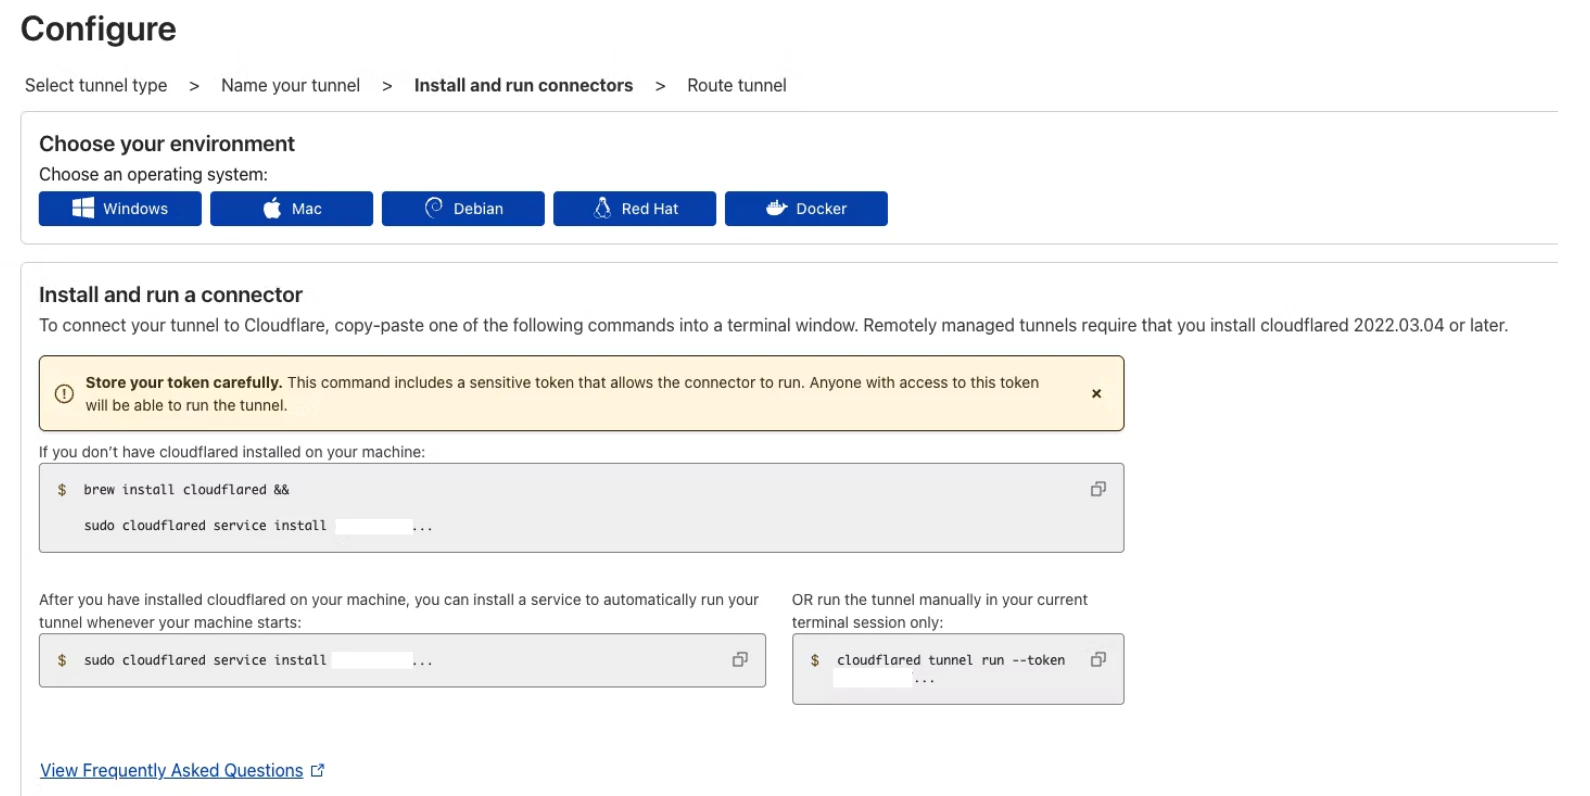Click the Docker whale logo icon
The width and height of the screenshot is (1590, 796).
coord(777,208)
